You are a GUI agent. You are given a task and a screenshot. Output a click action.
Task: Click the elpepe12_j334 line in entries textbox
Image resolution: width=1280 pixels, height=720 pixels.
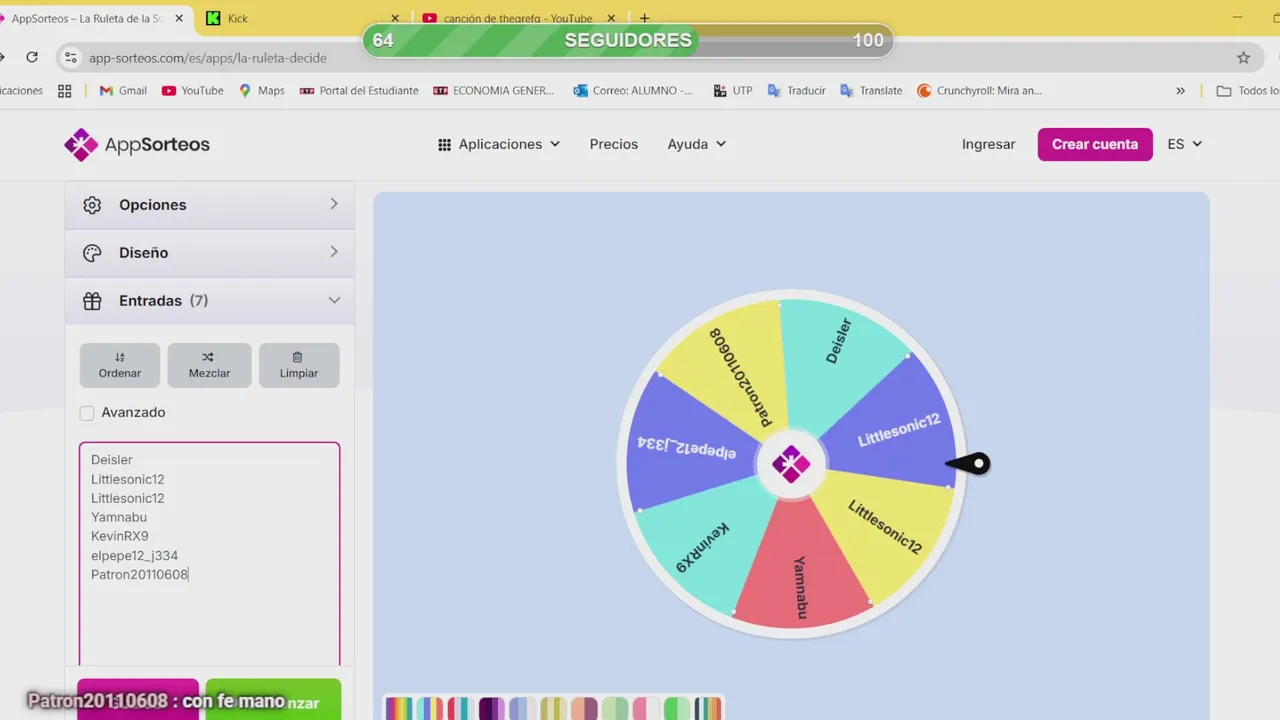[135, 555]
